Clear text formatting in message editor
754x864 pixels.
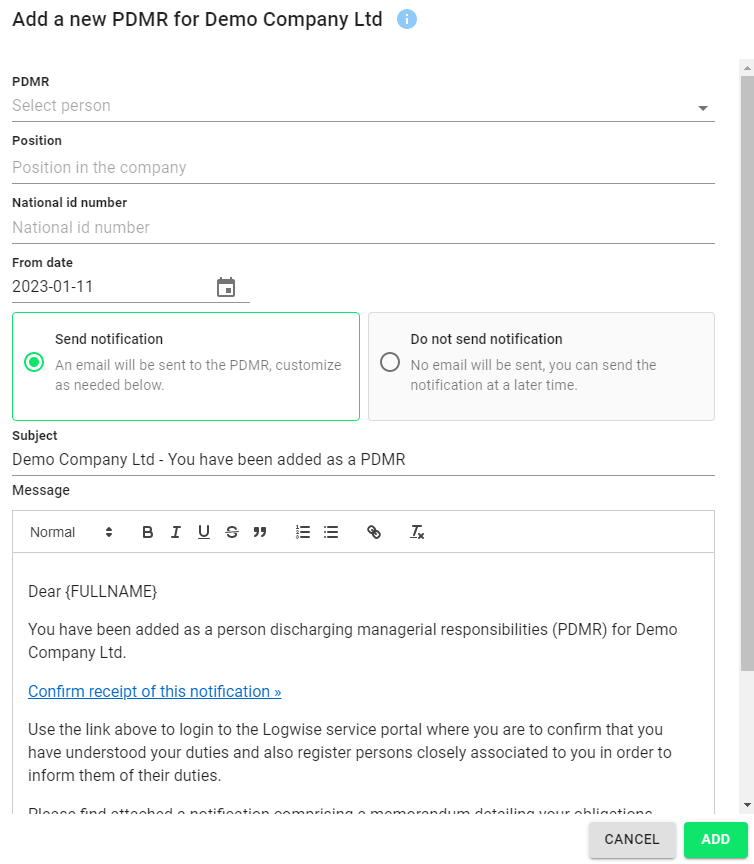(x=417, y=532)
